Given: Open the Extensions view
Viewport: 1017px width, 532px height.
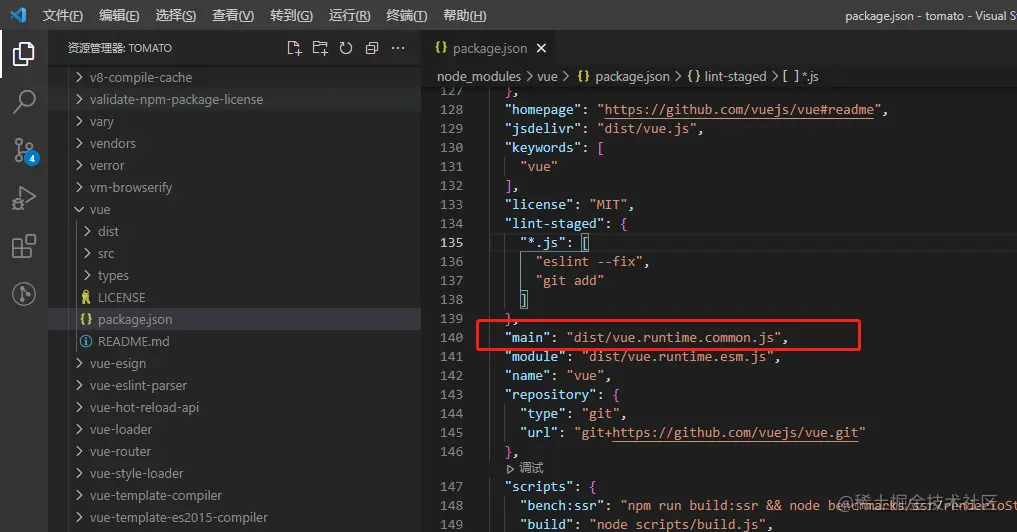Looking at the screenshot, I should 23,247.
